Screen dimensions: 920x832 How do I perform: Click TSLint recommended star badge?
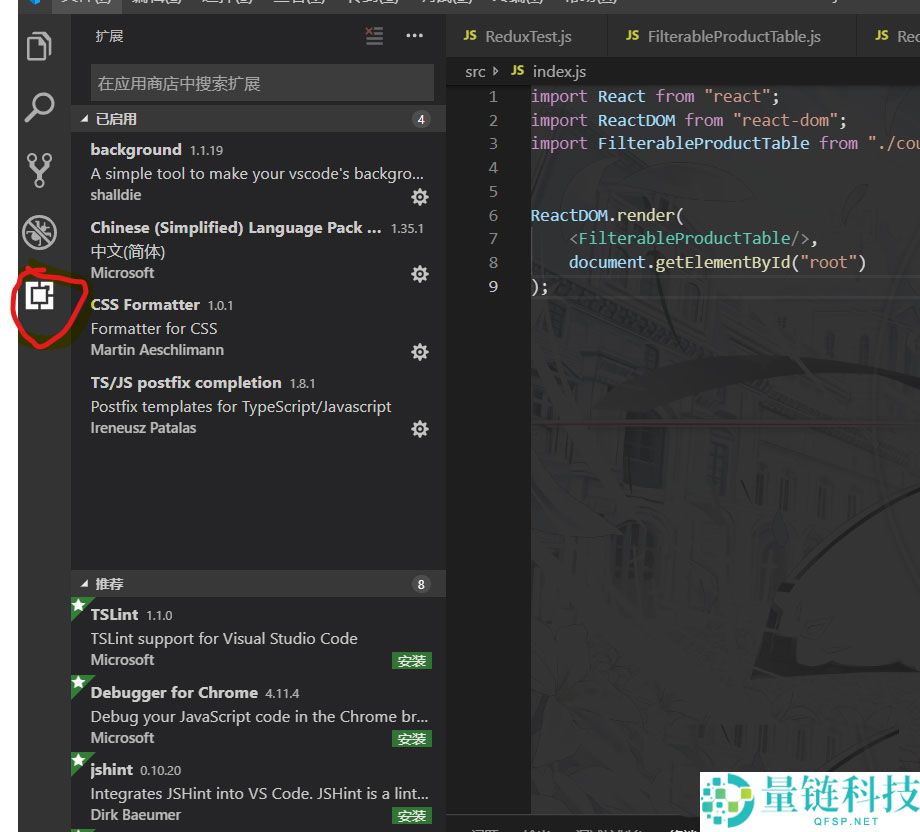[x=79, y=606]
